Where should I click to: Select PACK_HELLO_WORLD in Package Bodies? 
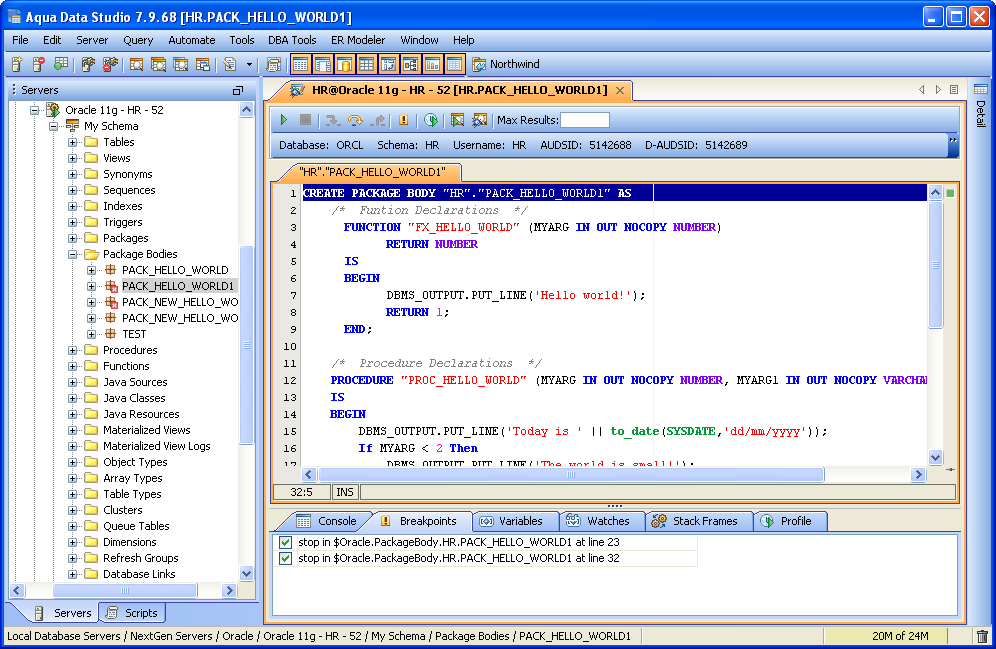174,270
